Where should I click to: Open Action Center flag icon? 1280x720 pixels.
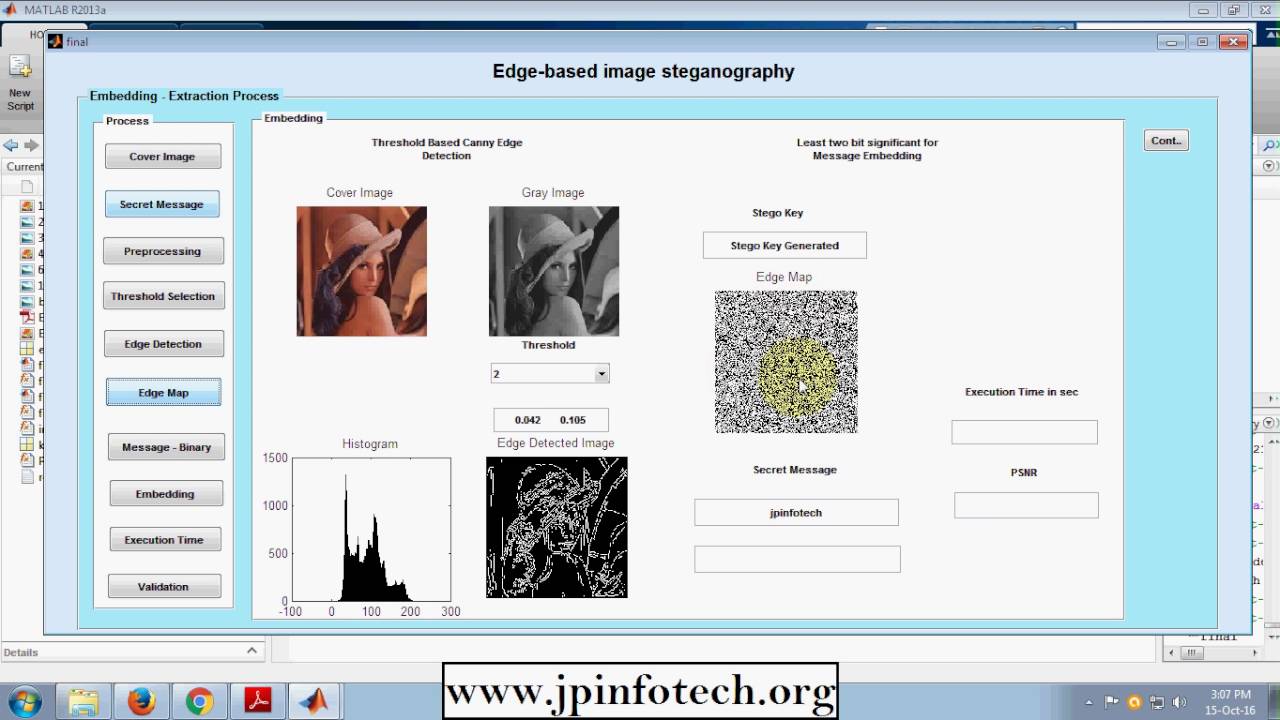pos(1112,702)
